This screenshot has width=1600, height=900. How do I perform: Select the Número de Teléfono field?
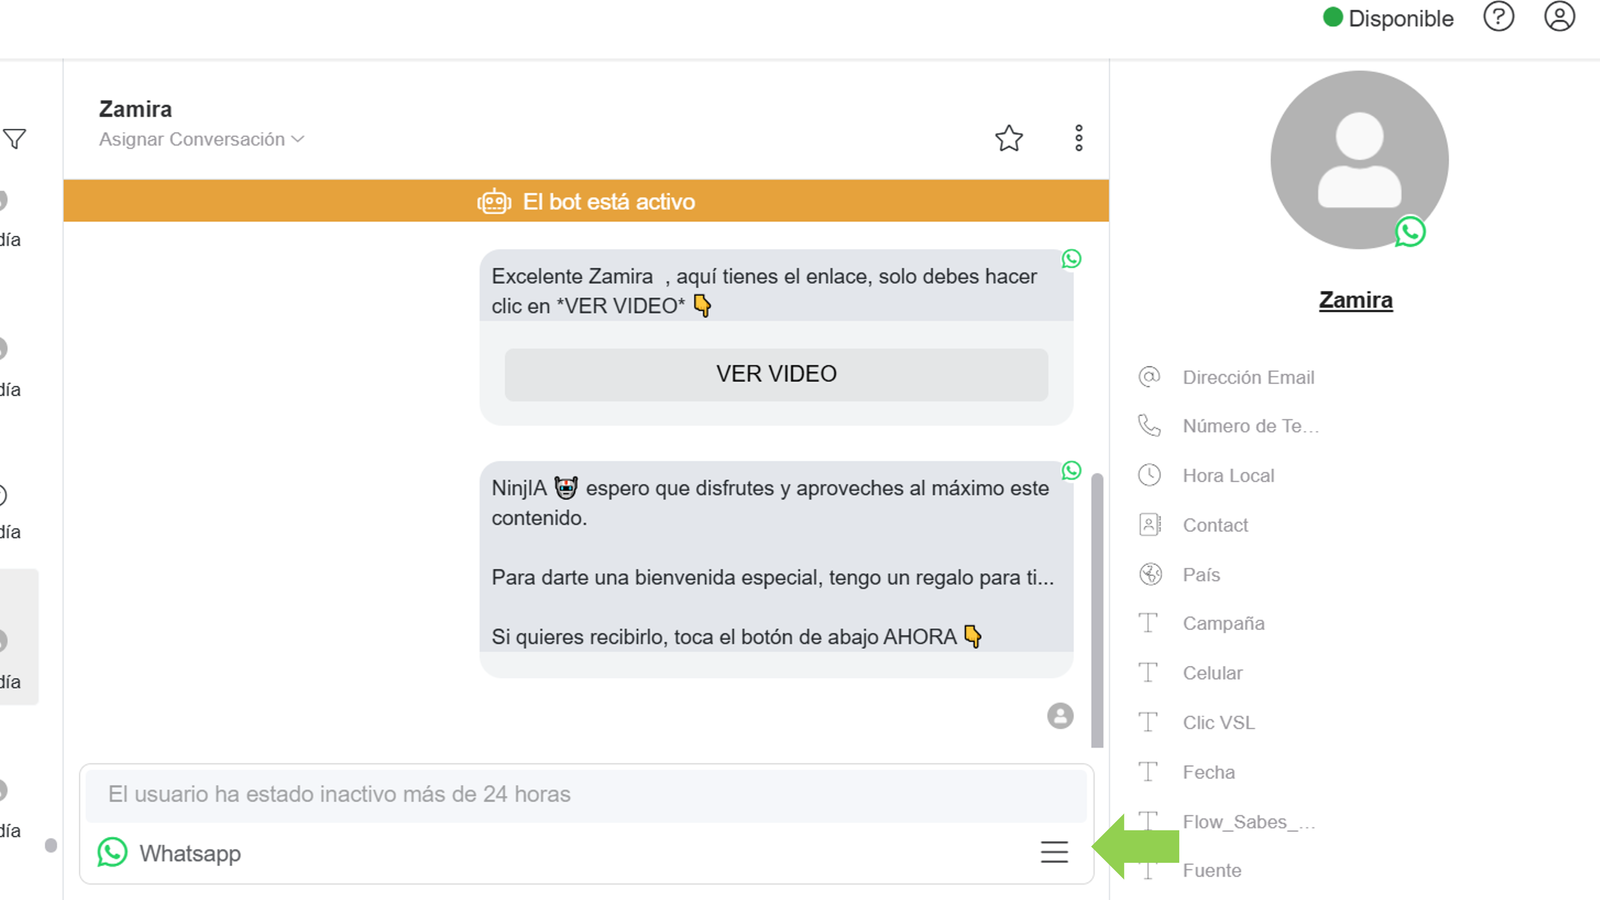coord(1250,426)
